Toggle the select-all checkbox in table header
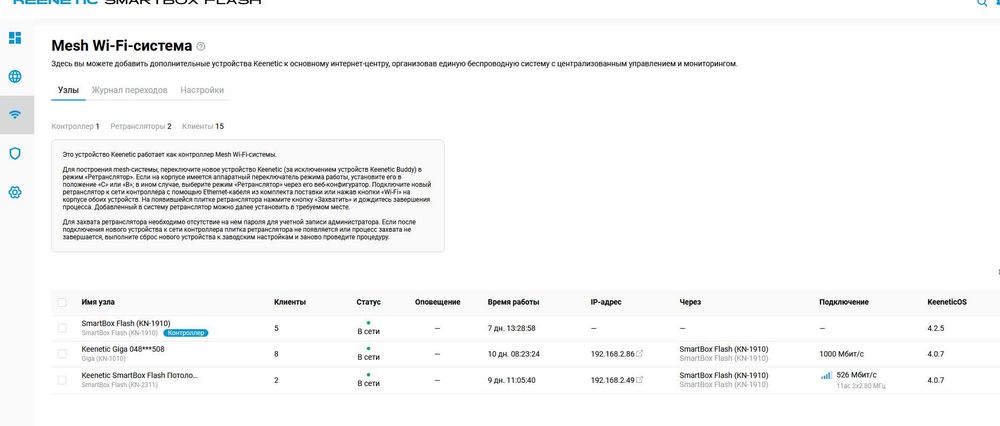The image size is (1000, 426). (x=62, y=302)
